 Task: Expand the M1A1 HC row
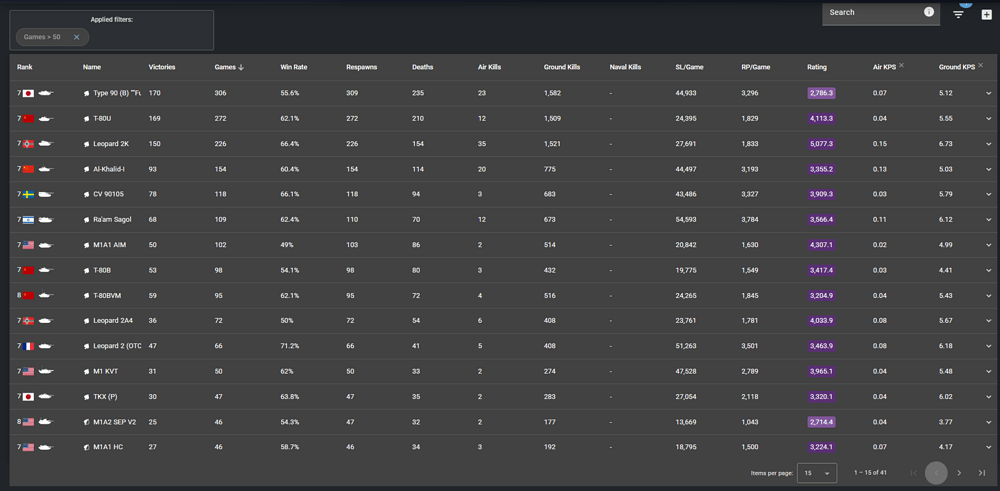988,447
